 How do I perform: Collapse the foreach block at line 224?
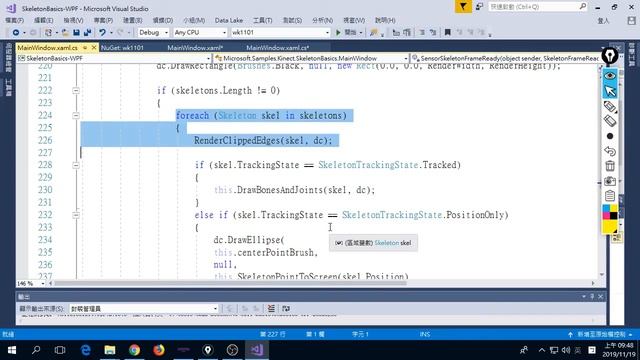[76, 116]
